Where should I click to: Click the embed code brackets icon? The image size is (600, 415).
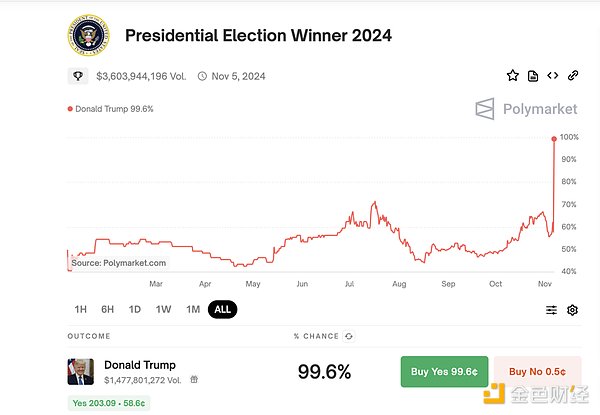[552, 75]
